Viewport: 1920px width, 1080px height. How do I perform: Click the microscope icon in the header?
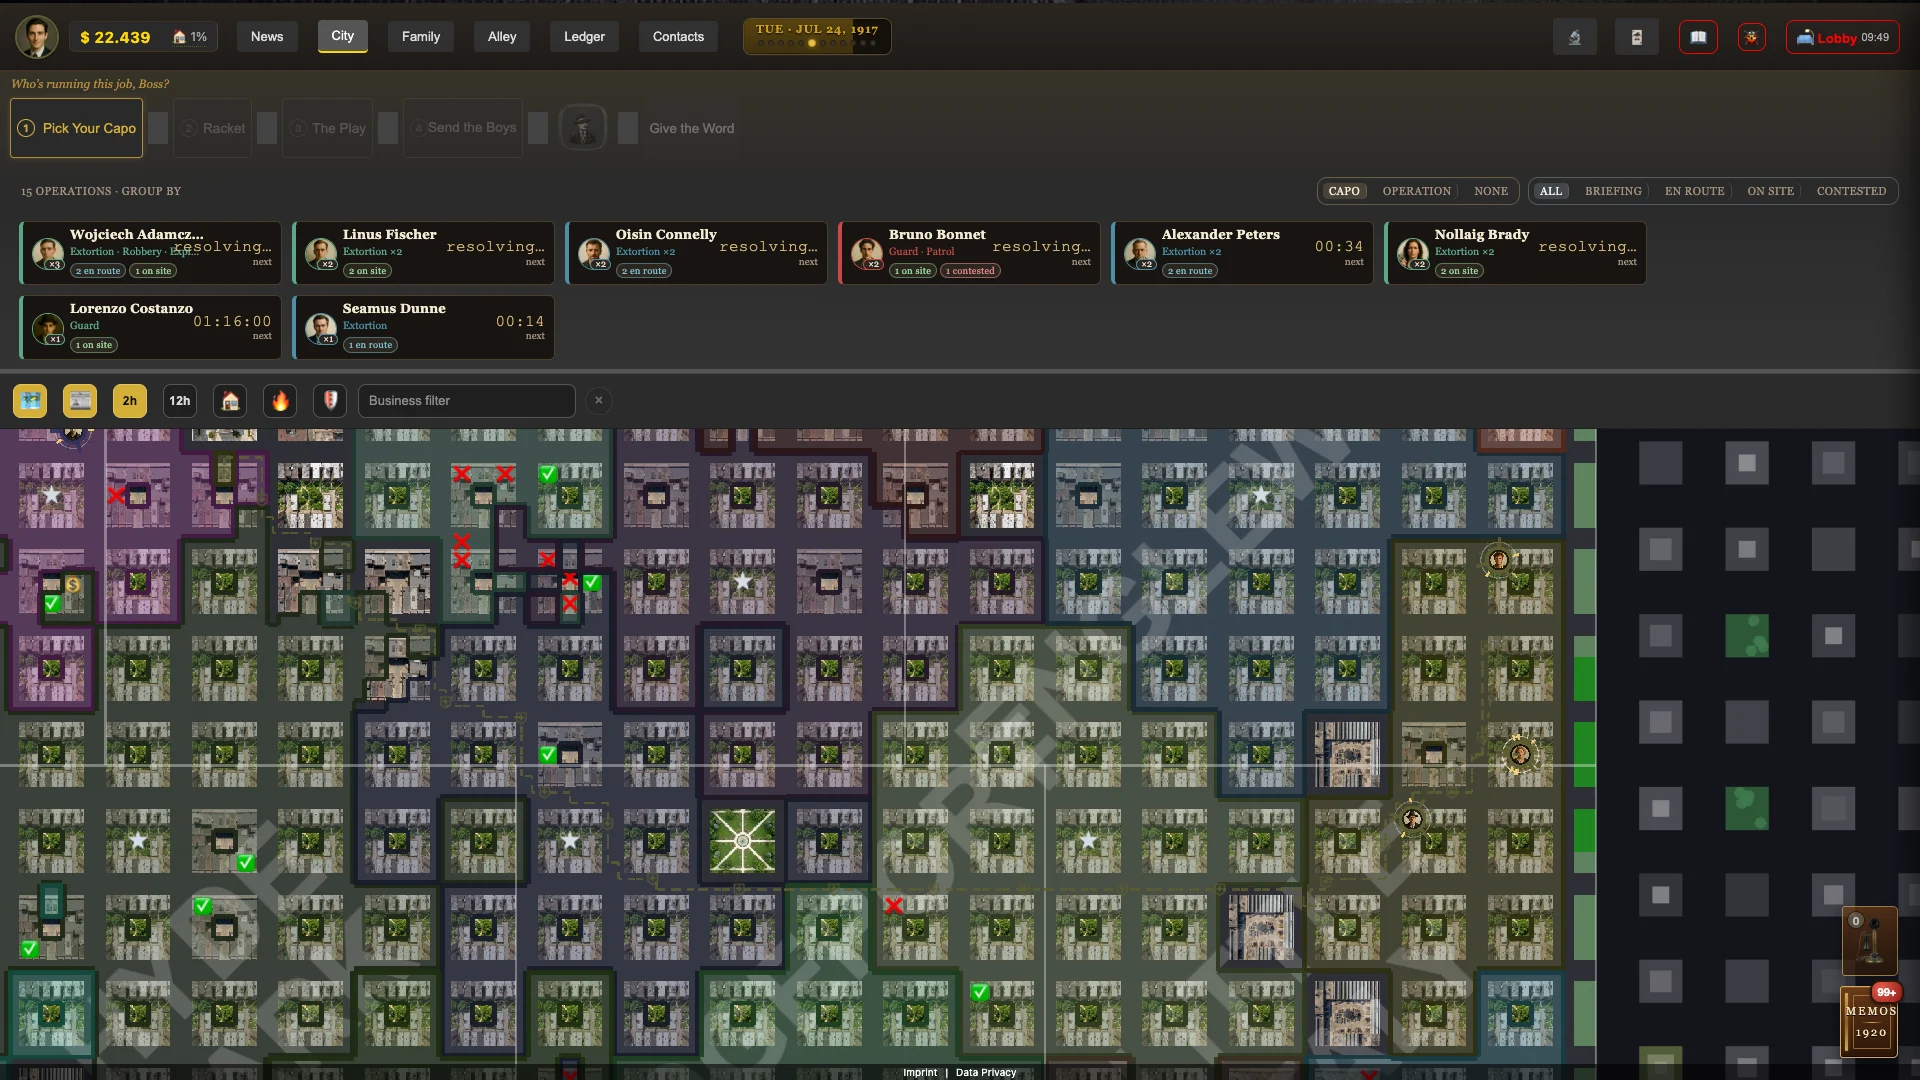pyautogui.click(x=1575, y=37)
